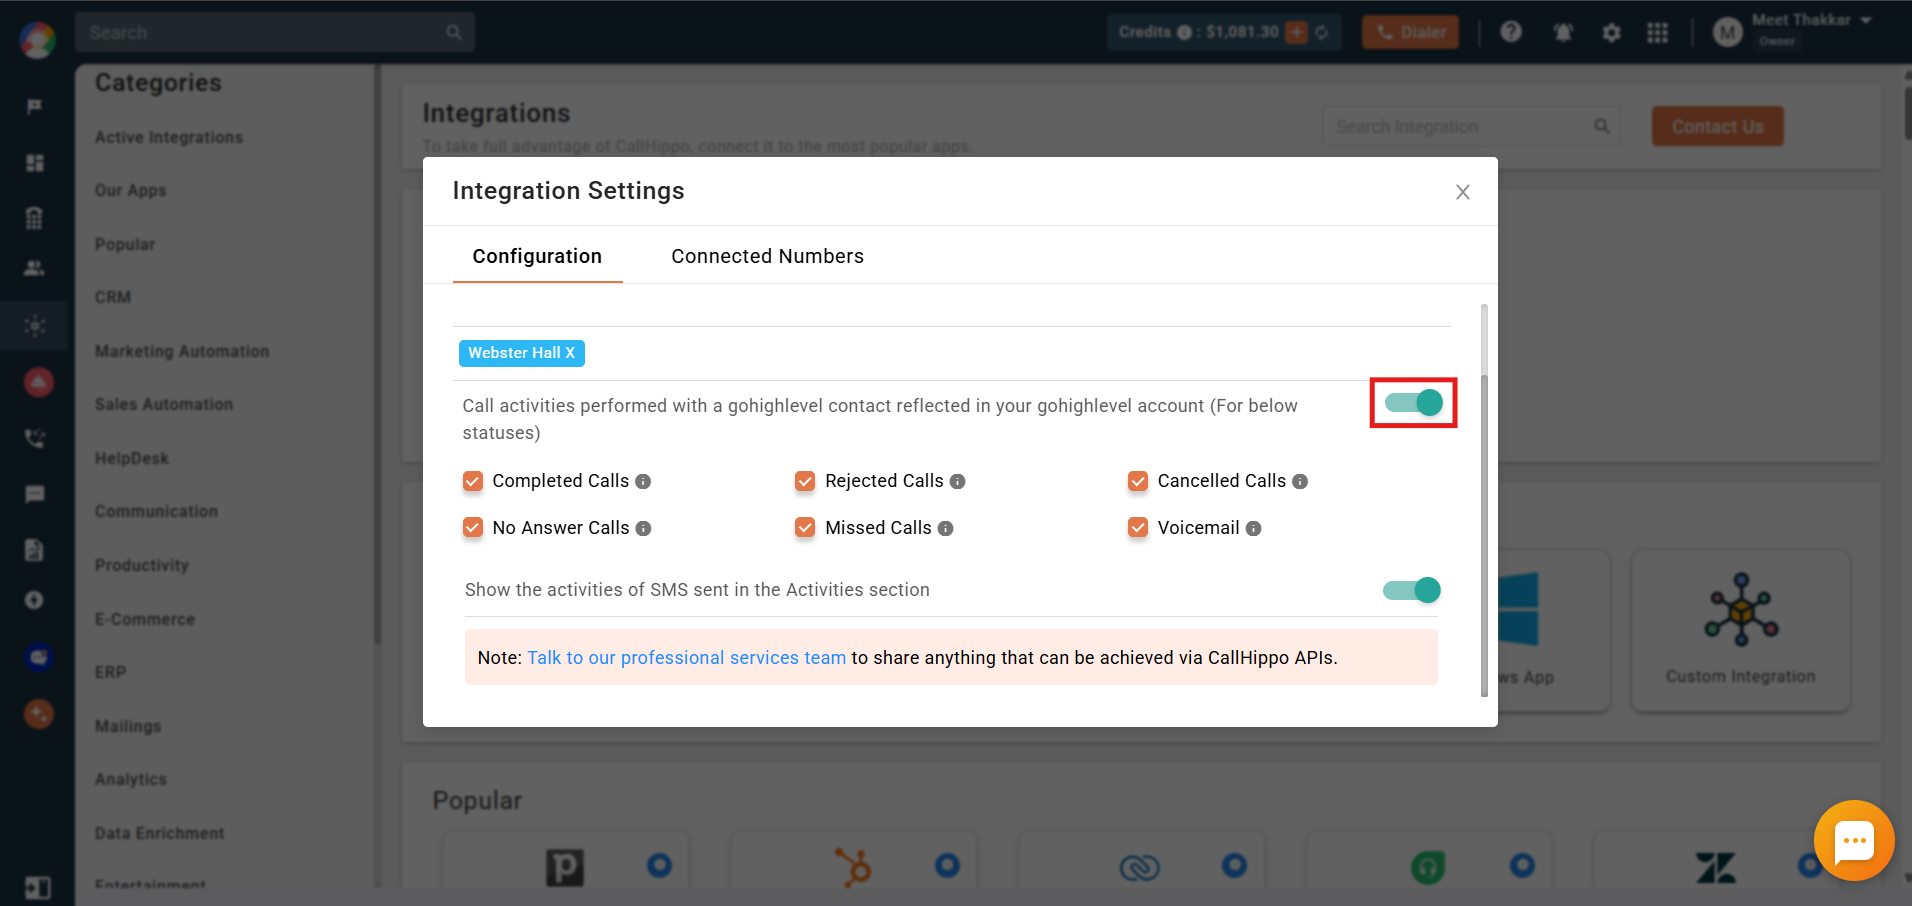This screenshot has width=1912, height=906.
Task: Open the dashboard grid icon in sidebar
Action: click(x=35, y=162)
